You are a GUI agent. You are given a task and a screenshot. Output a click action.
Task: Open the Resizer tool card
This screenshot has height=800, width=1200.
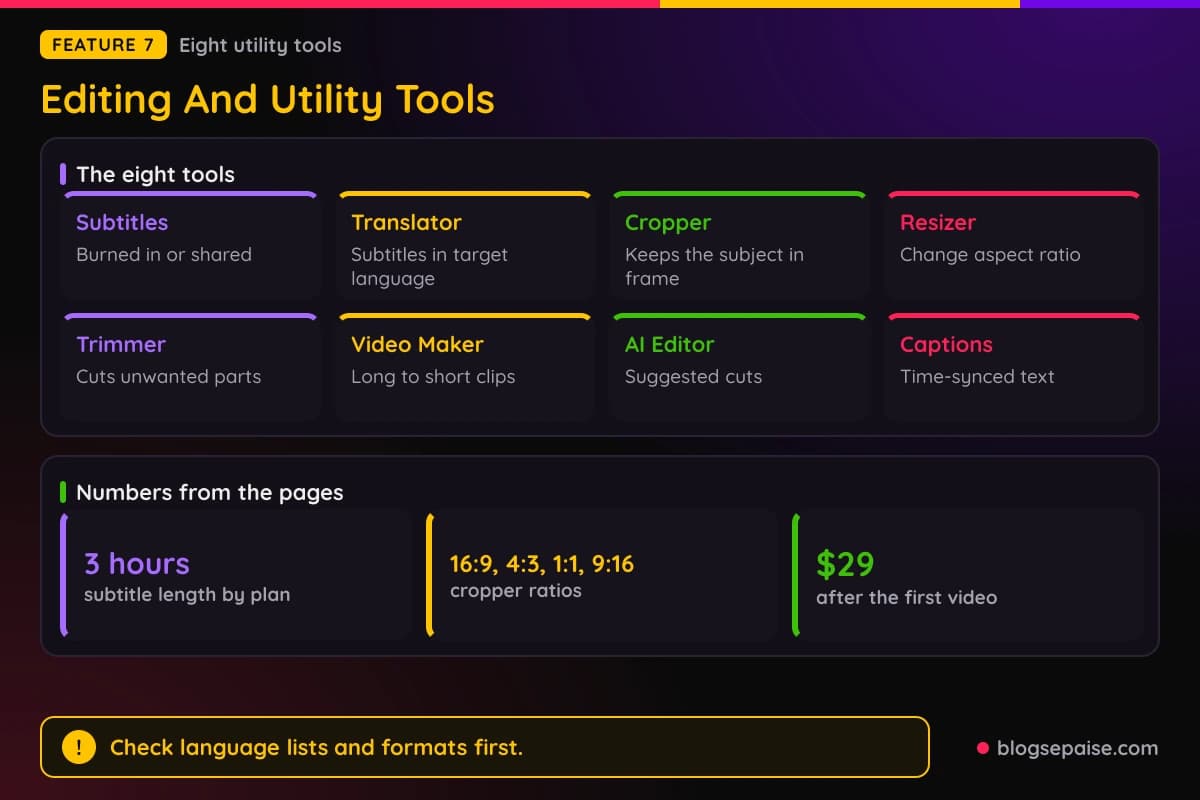click(x=1014, y=245)
